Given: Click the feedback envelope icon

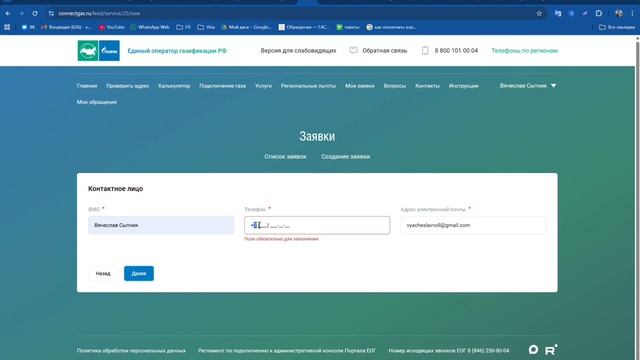Looking at the screenshot, I should point(353,51).
